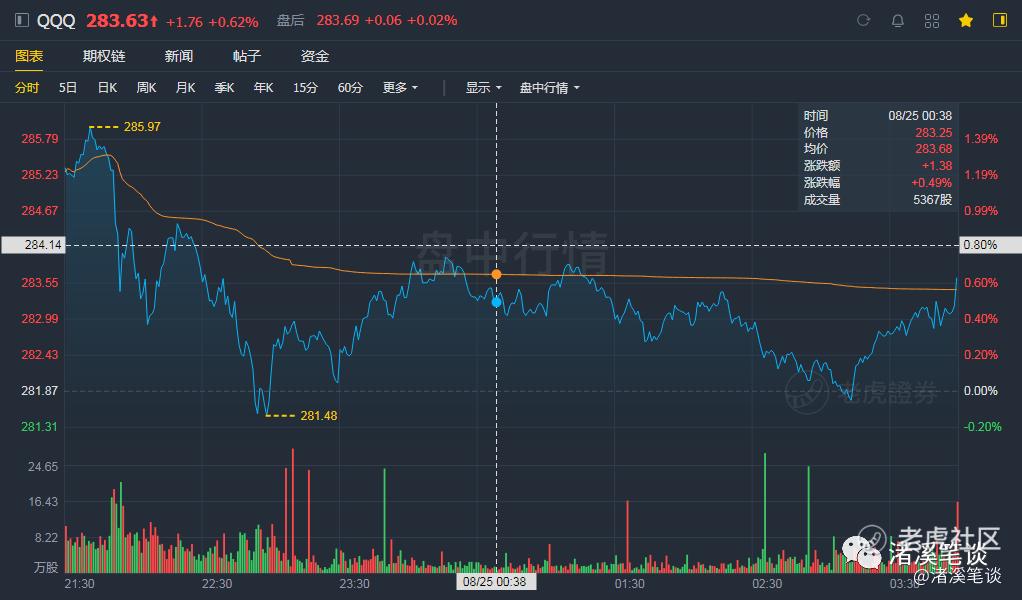Click the 均价 value 283.68 in tooltip
Screen dimensions: 1022x600
coord(933,149)
